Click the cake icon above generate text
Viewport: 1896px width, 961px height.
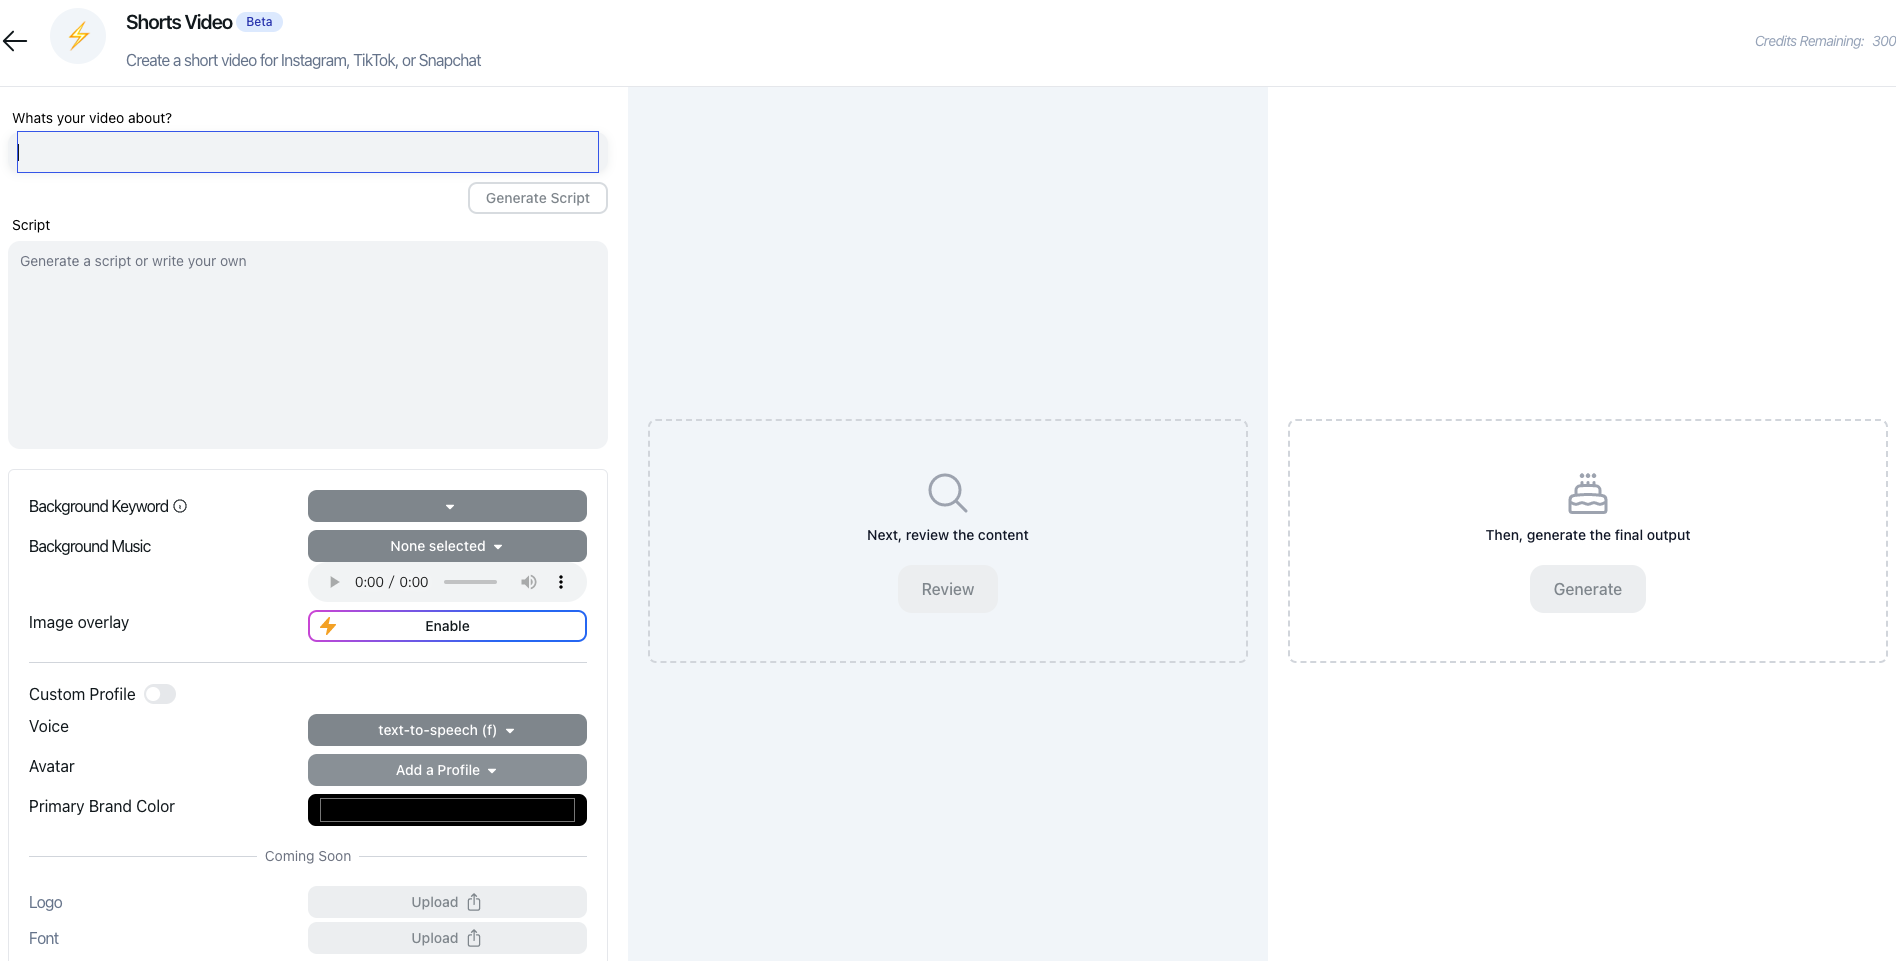click(1588, 493)
